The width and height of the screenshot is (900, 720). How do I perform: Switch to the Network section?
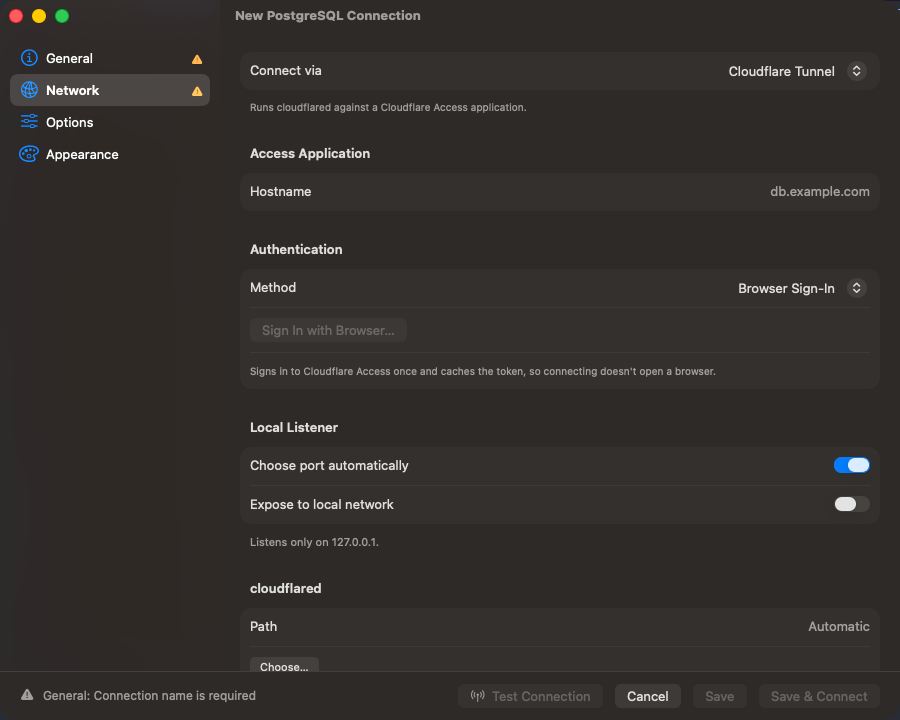point(110,90)
